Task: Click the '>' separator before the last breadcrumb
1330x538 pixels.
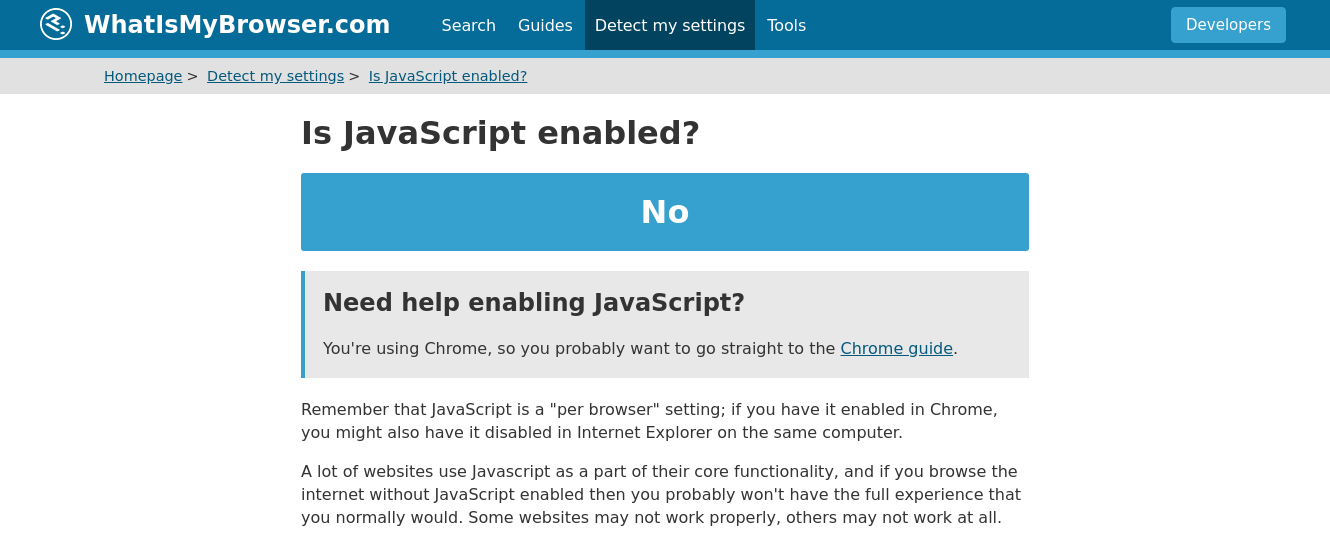Action: click(x=354, y=76)
